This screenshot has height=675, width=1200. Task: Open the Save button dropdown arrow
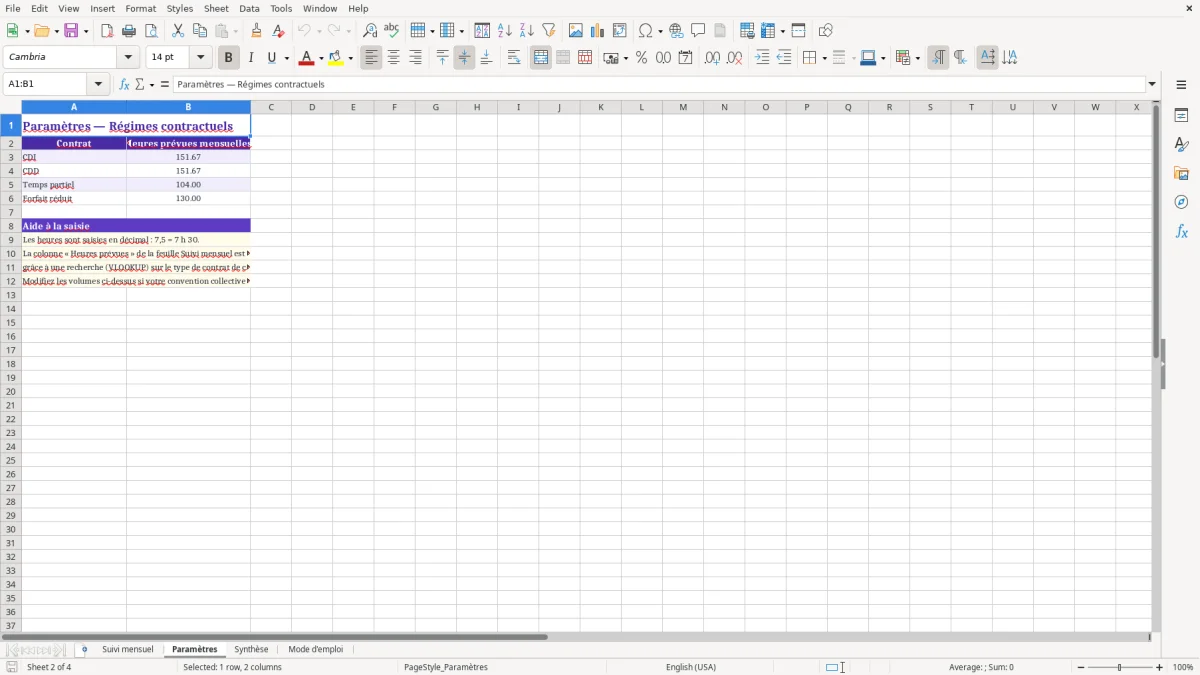coord(86,31)
